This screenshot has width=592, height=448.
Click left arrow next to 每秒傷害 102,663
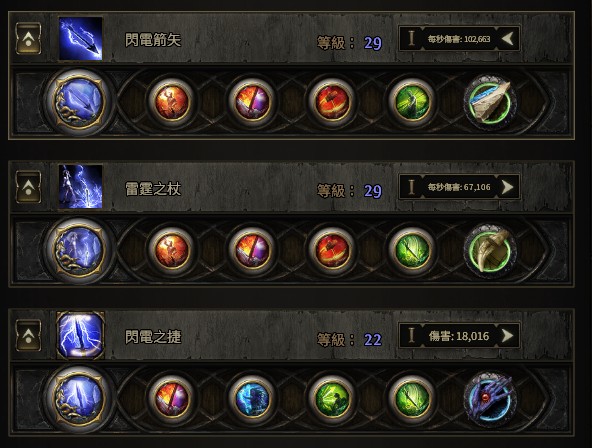click(x=507, y=38)
